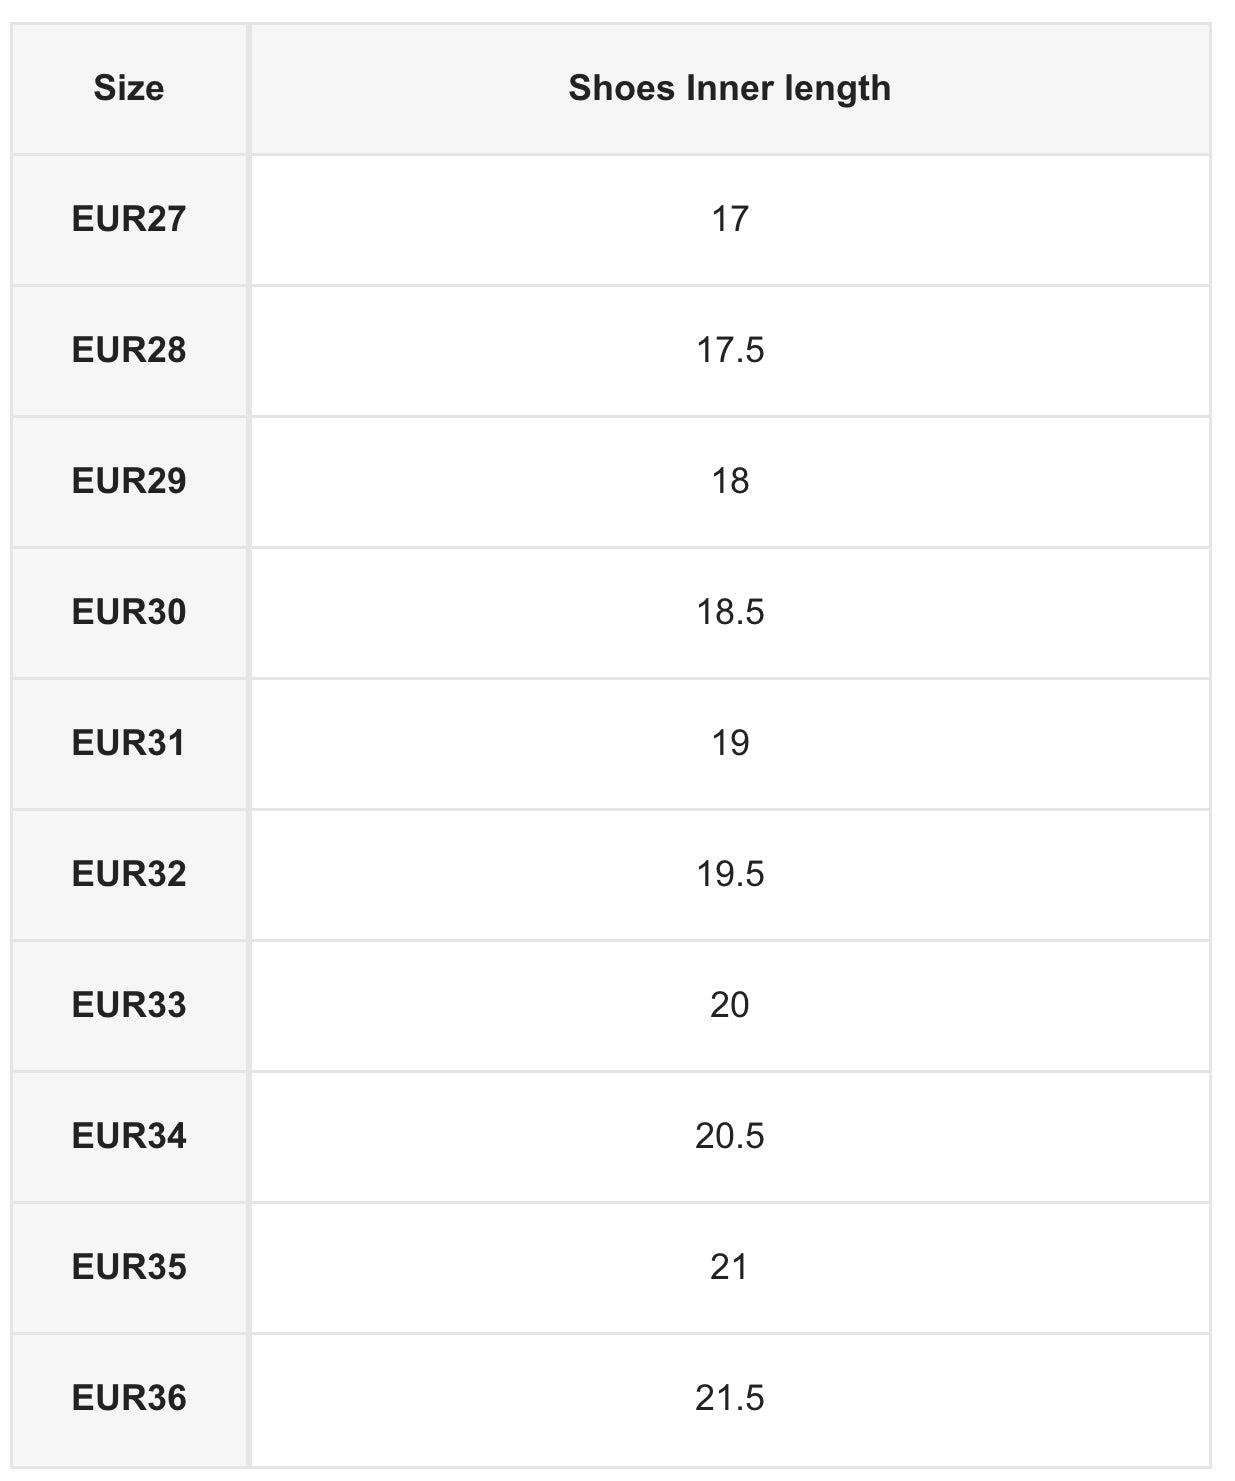Select the EUR30 size cell

click(x=129, y=612)
